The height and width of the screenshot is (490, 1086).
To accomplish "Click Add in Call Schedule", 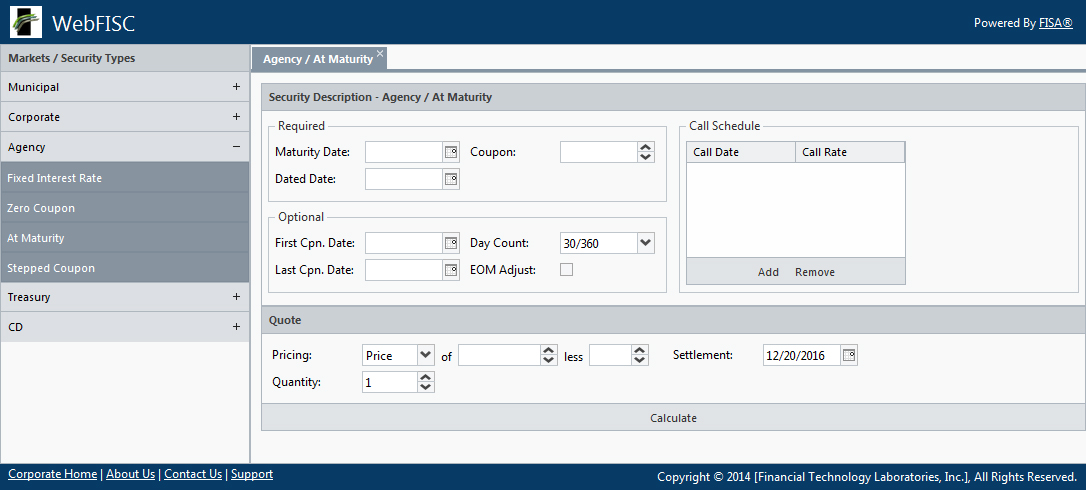I will tap(768, 272).
